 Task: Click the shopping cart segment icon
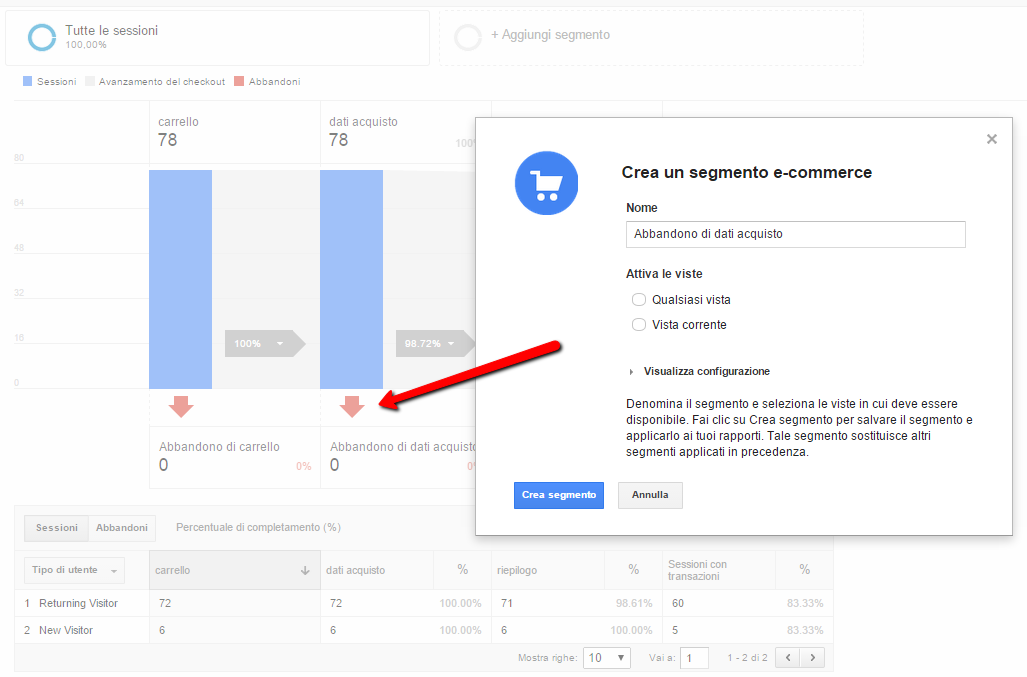(546, 183)
